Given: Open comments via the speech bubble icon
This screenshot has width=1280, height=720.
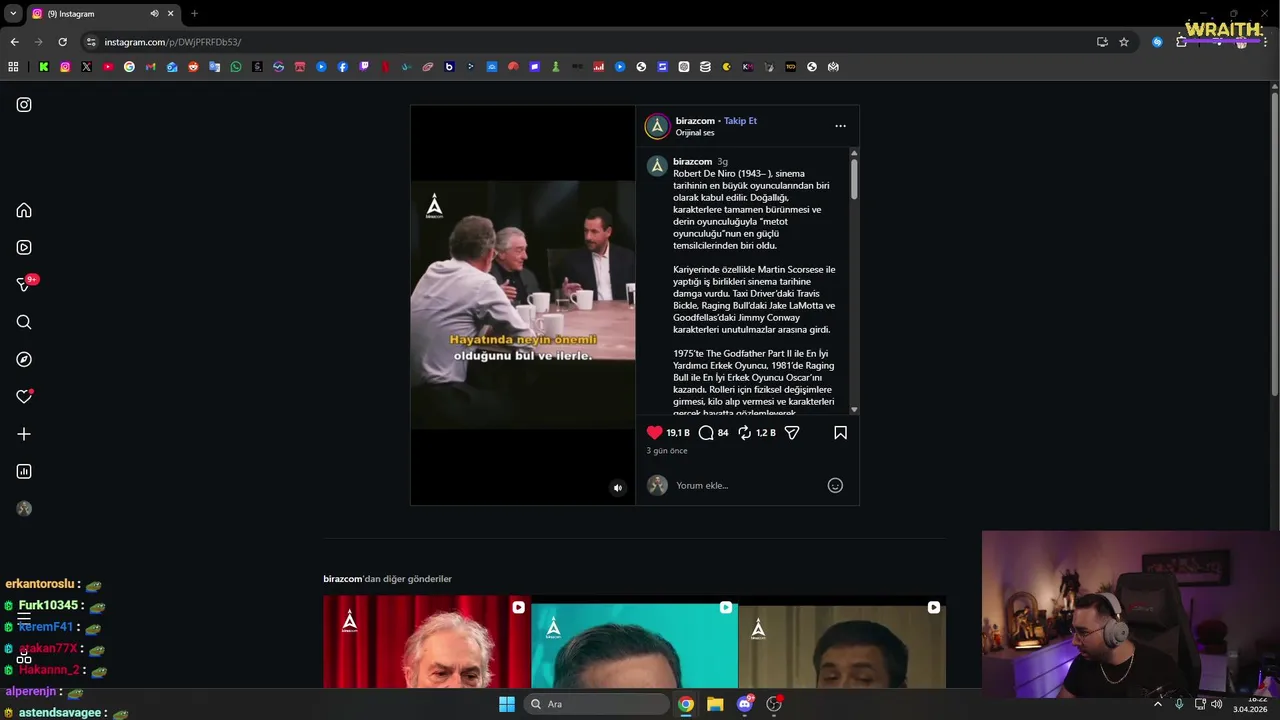Looking at the screenshot, I should 706,432.
